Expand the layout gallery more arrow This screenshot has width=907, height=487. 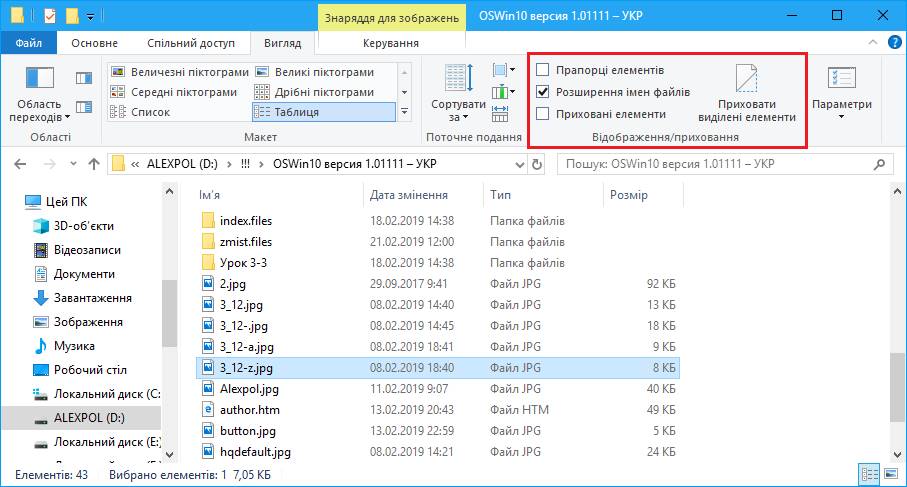point(404,112)
